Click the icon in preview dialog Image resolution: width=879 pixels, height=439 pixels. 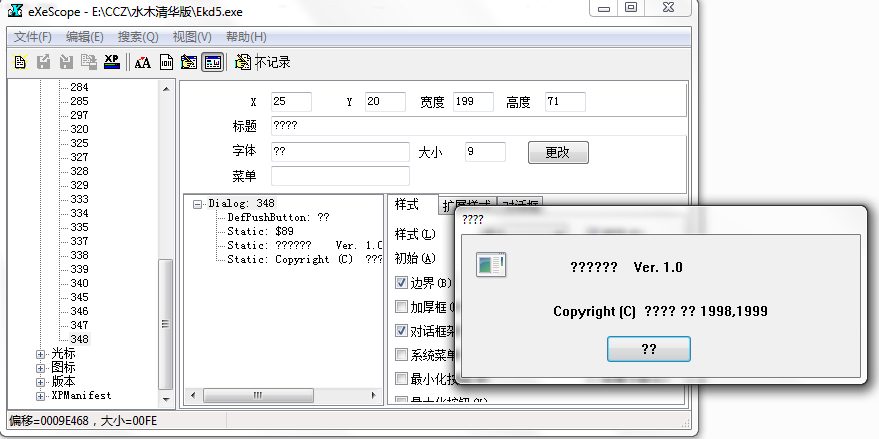(490, 265)
